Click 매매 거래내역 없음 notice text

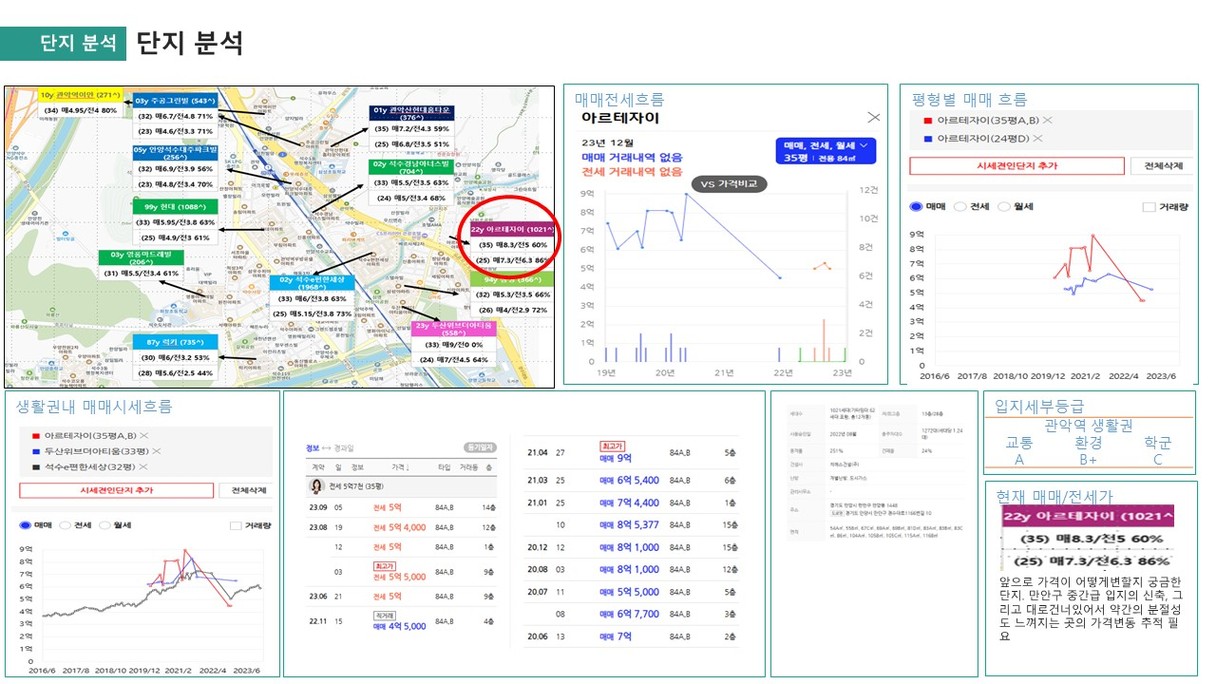click(x=631, y=157)
